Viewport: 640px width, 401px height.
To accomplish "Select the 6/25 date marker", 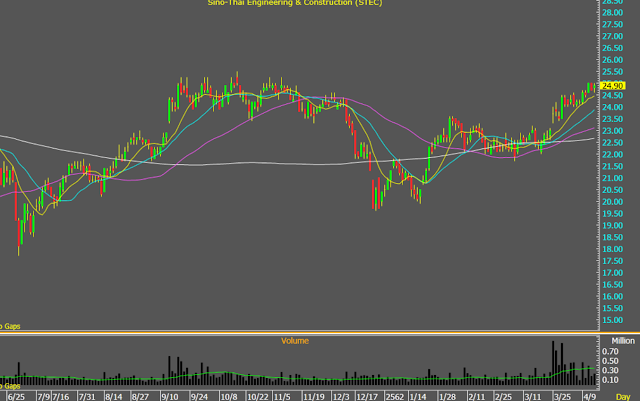I will click(16, 397).
